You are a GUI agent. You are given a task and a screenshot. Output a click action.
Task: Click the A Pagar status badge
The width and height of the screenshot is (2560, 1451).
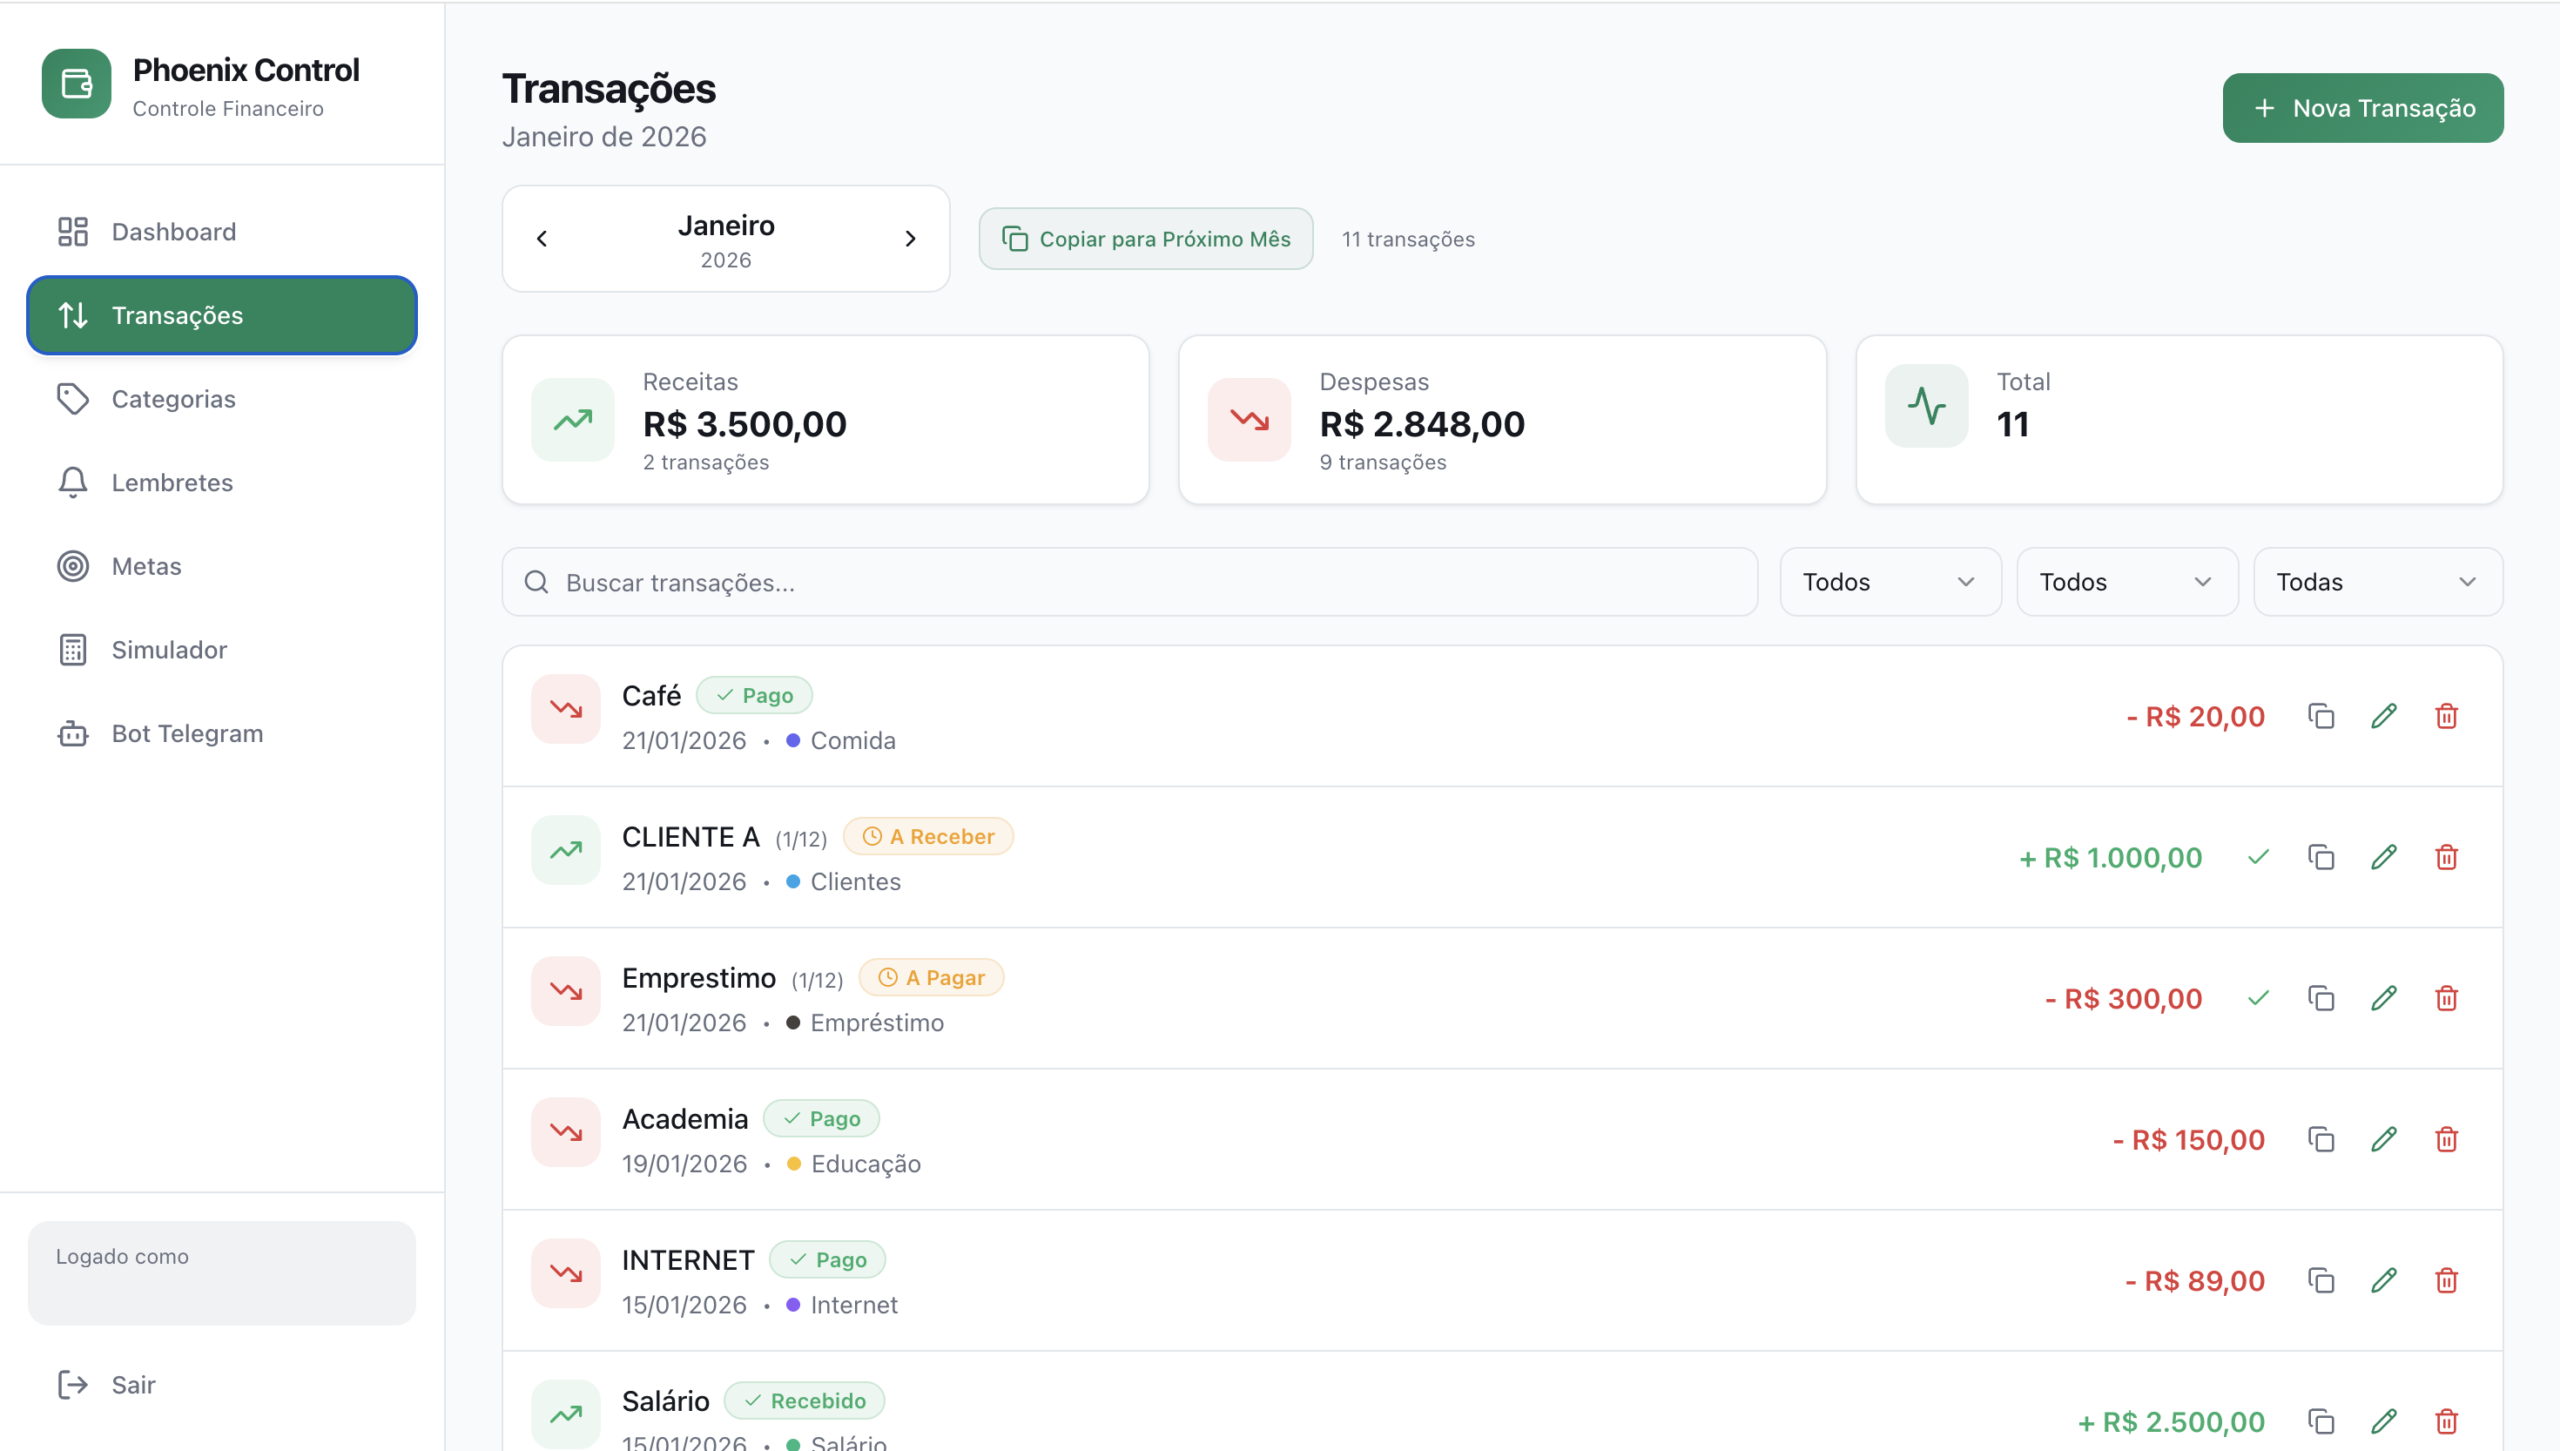click(932, 978)
